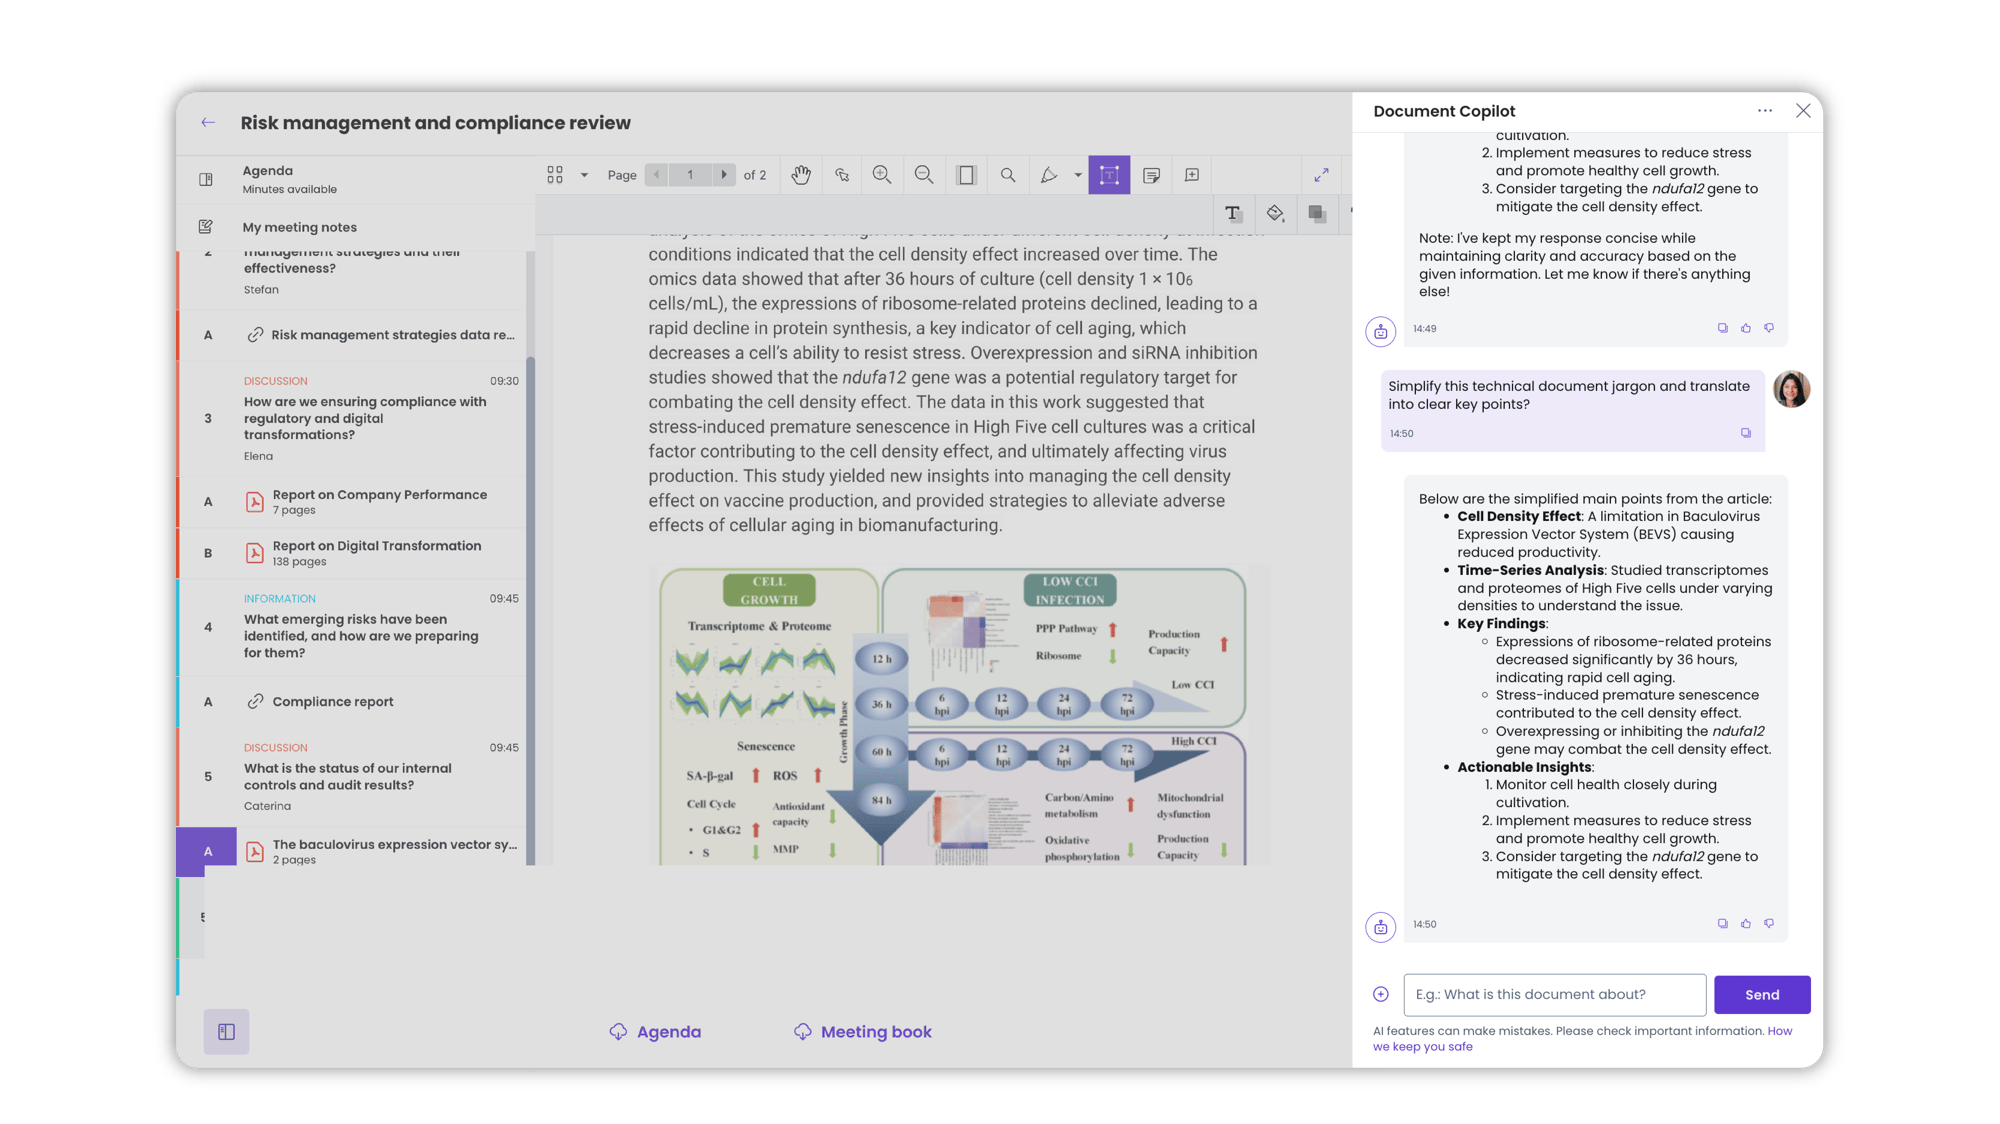
Task: Click the plus icon beside chat input
Action: pos(1381,994)
